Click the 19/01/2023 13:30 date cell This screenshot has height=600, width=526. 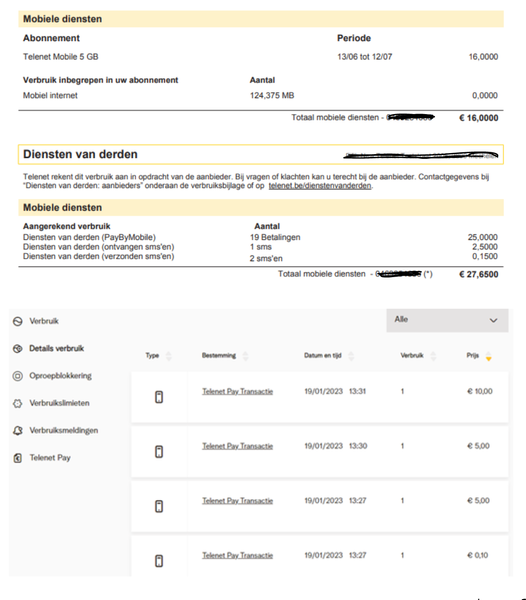(335, 446)
